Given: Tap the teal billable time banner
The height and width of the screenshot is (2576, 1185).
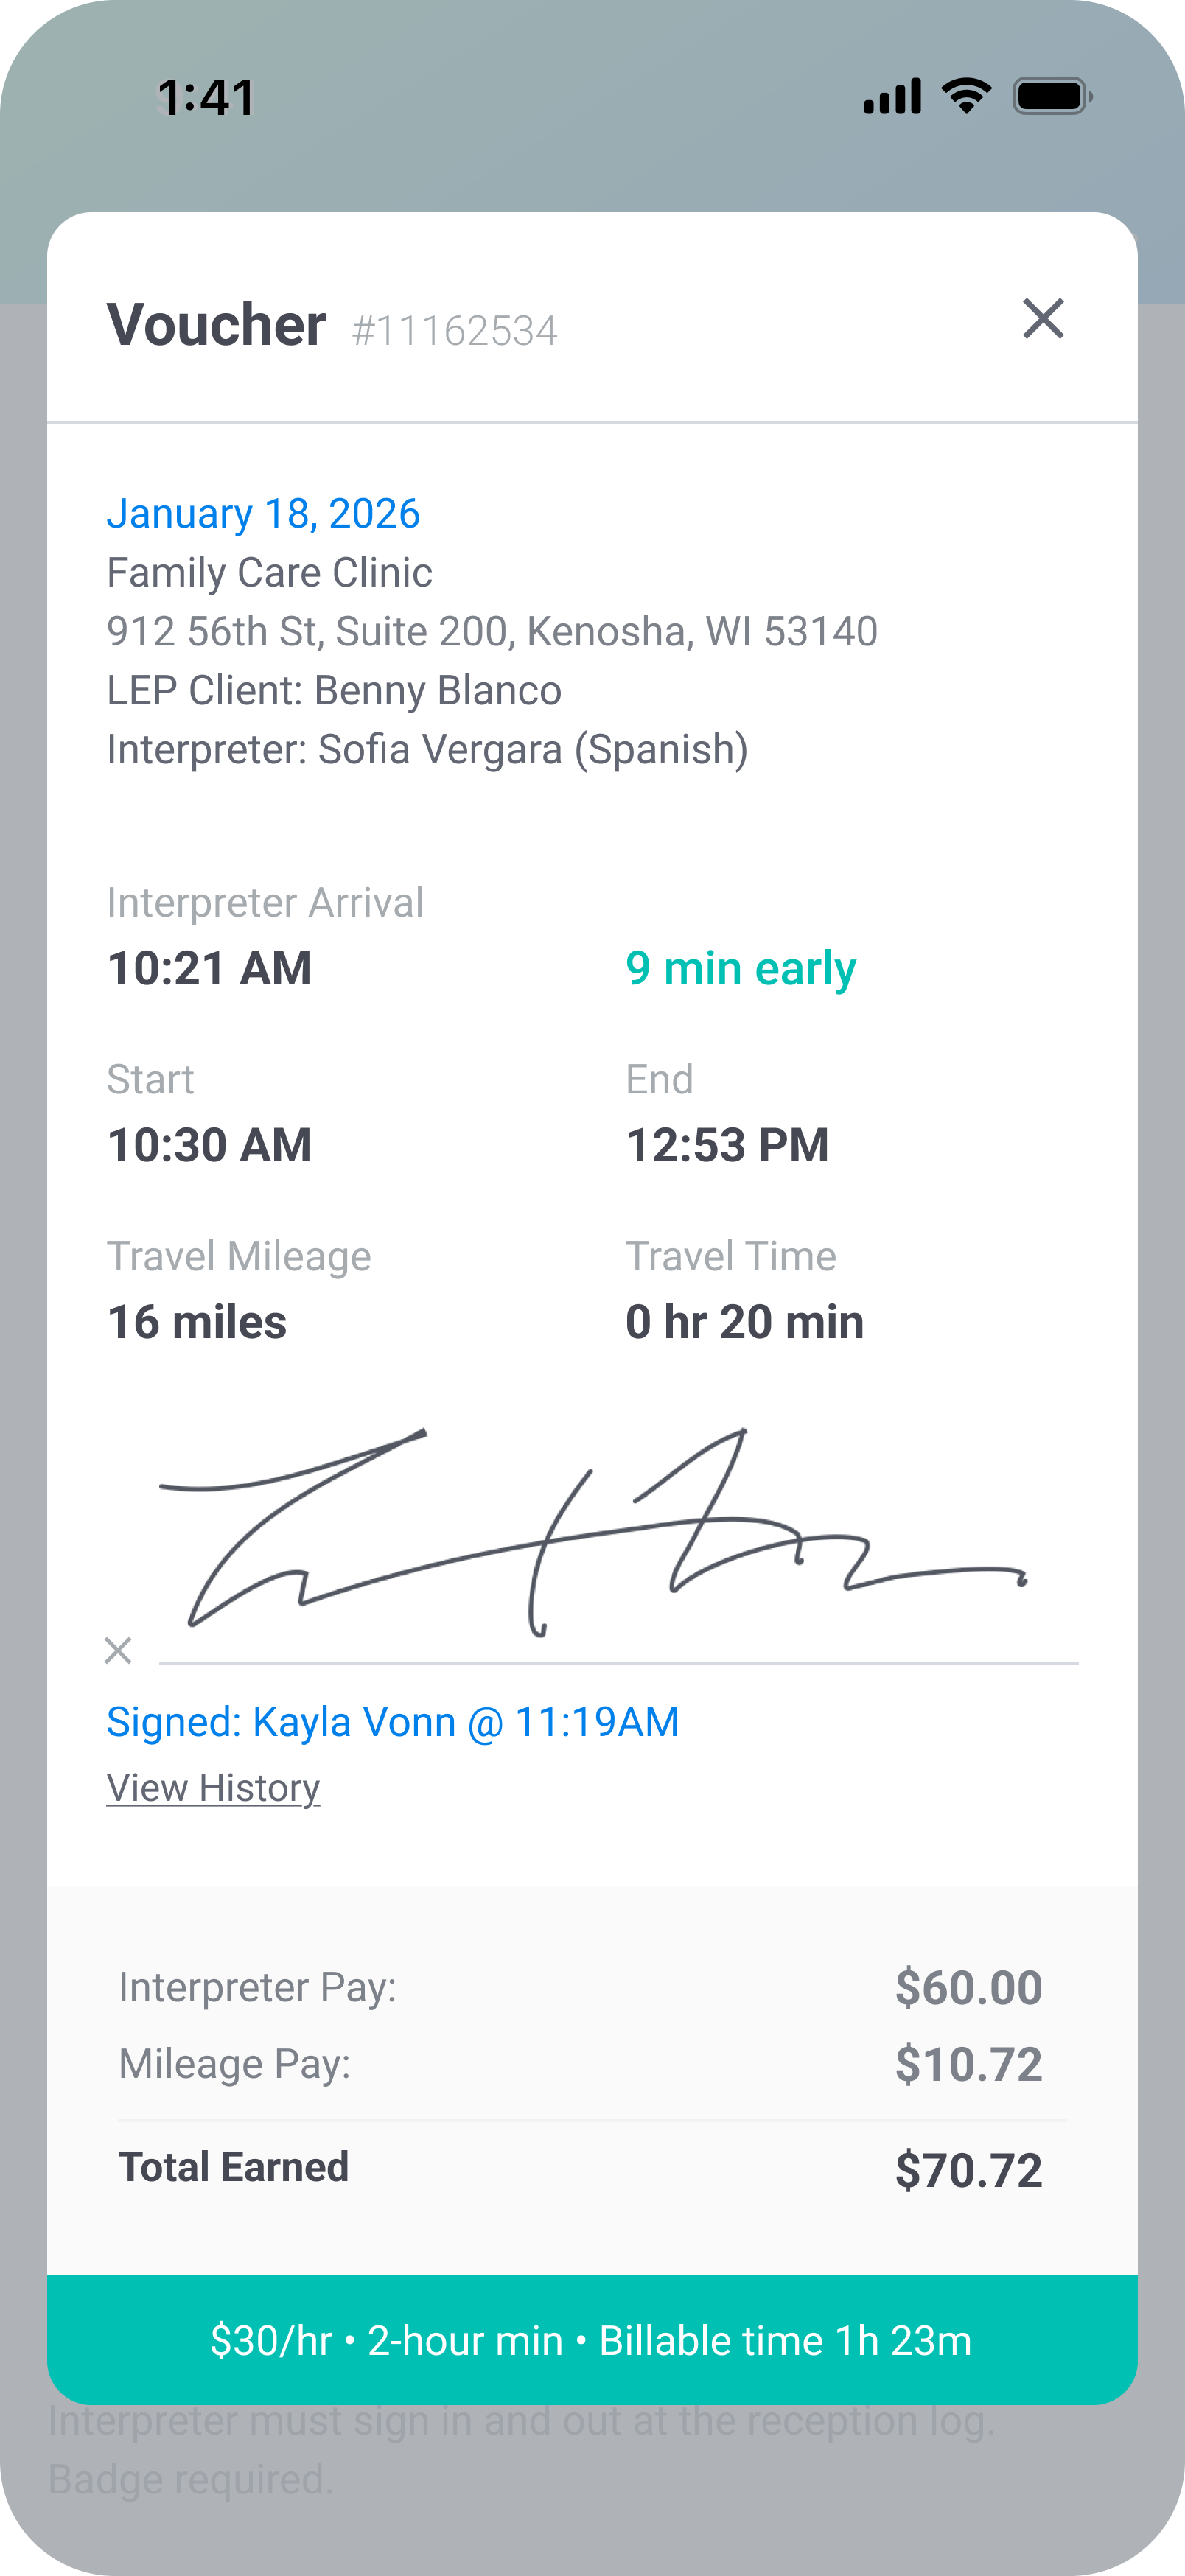Looking at the screenshot, I should 591,2340.
